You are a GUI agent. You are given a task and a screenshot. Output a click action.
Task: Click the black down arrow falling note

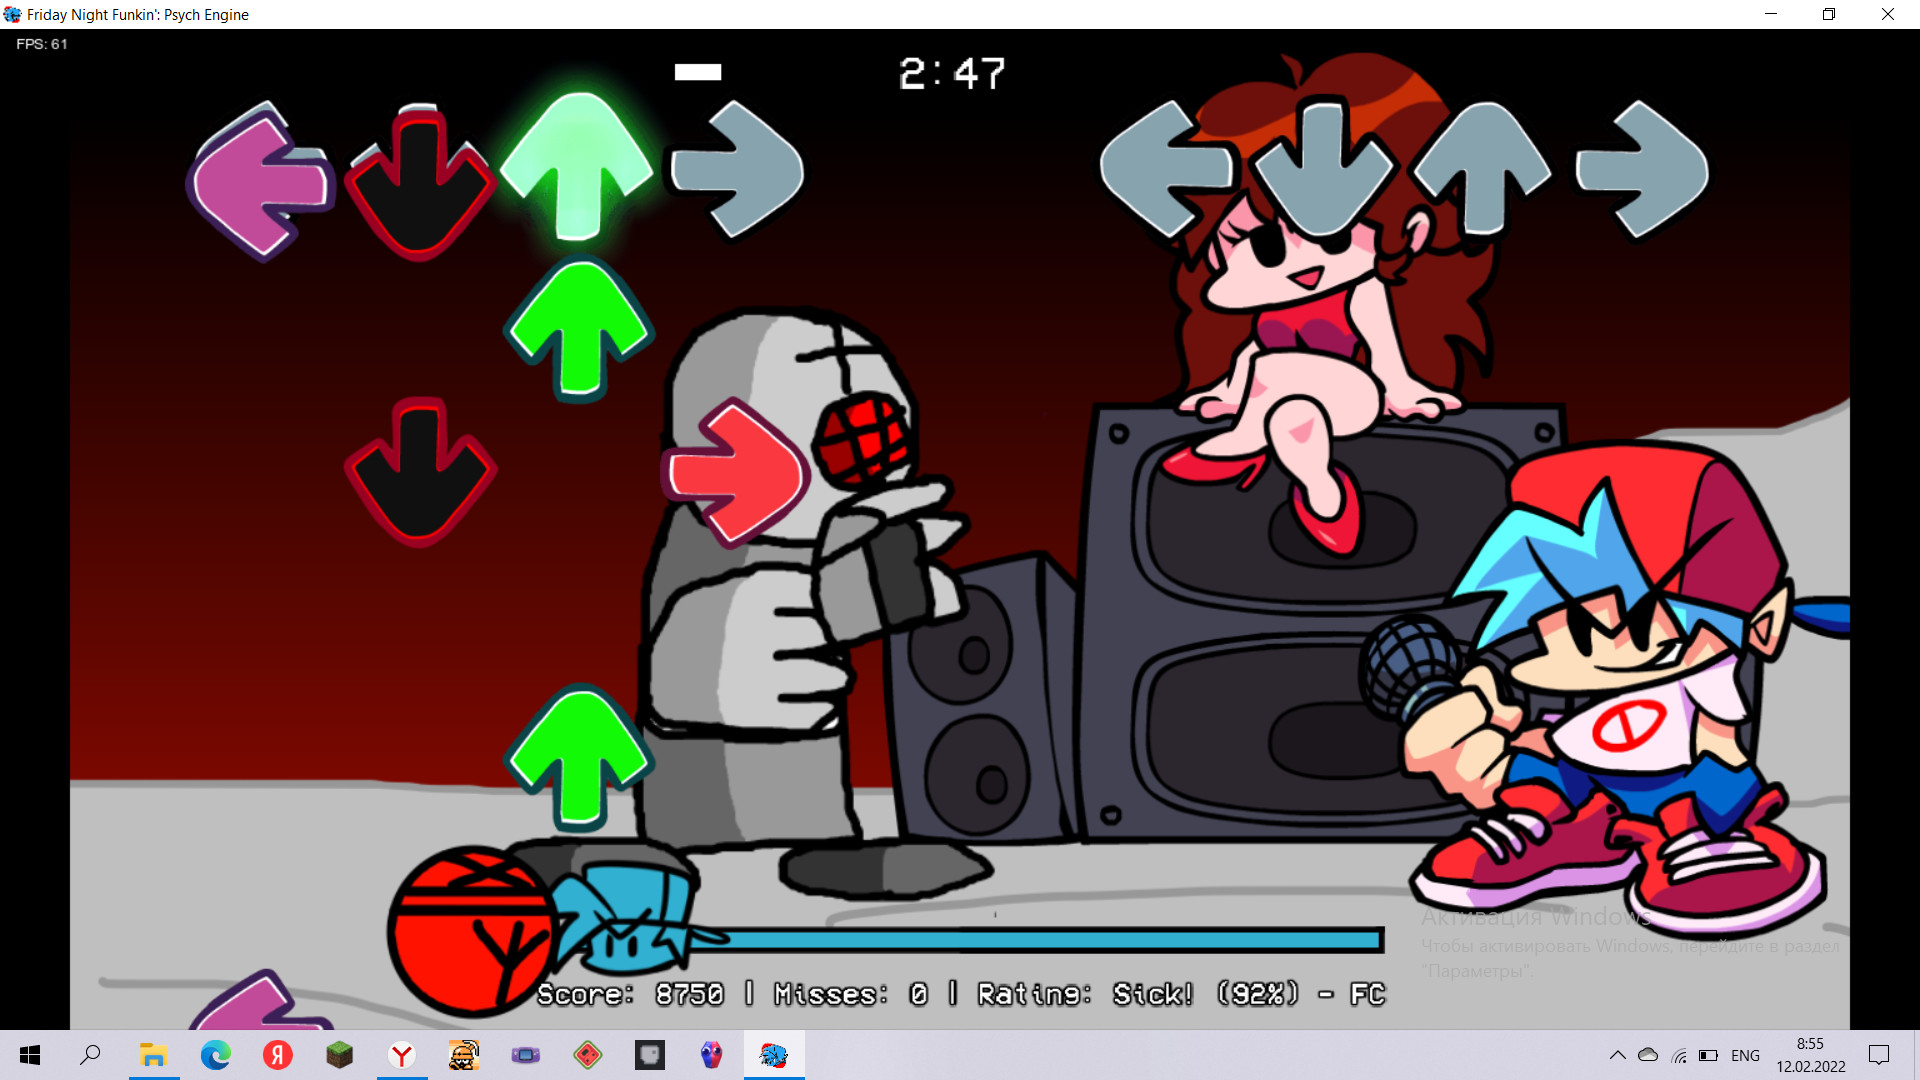420,472
